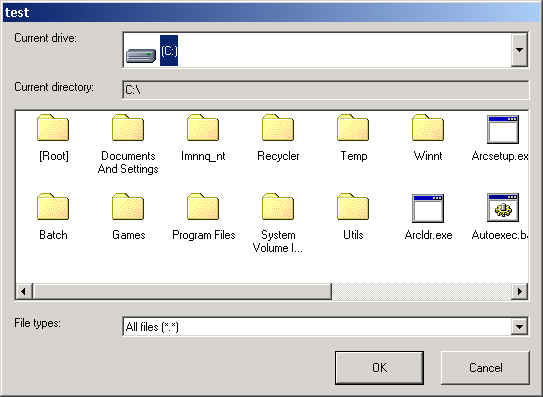Select the Utils folder icon
This screenshot has height=397, width=543.
point(353,206)
